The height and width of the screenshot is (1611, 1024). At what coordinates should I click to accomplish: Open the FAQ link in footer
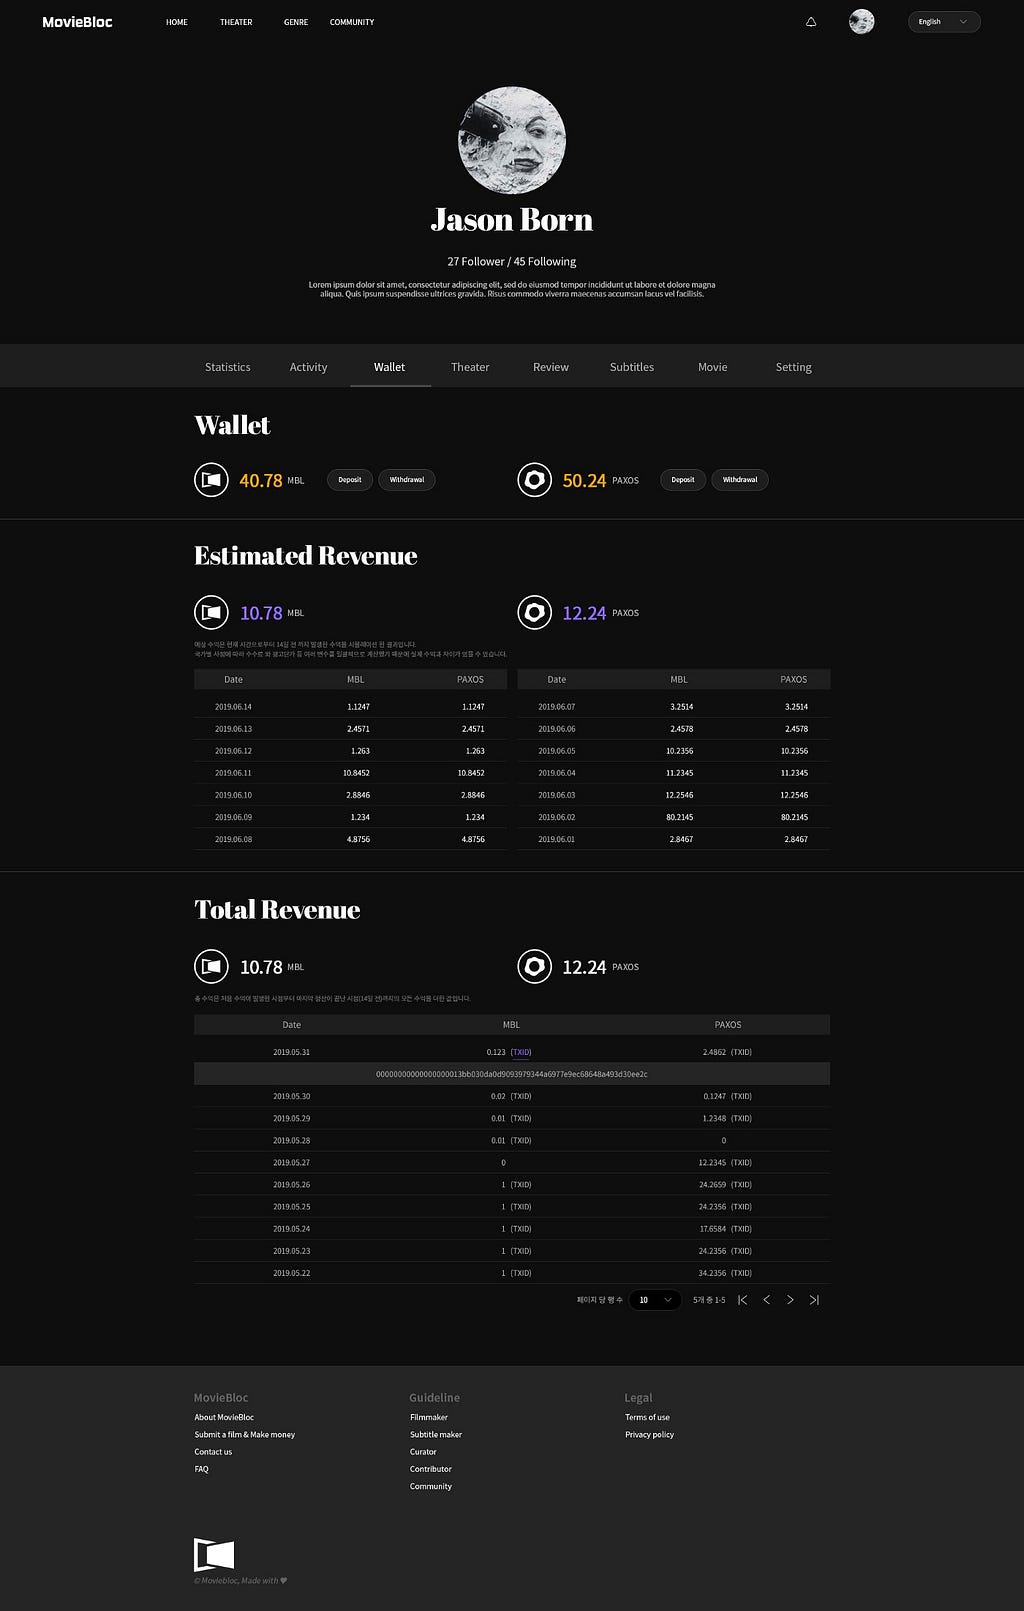[201, 1469]
